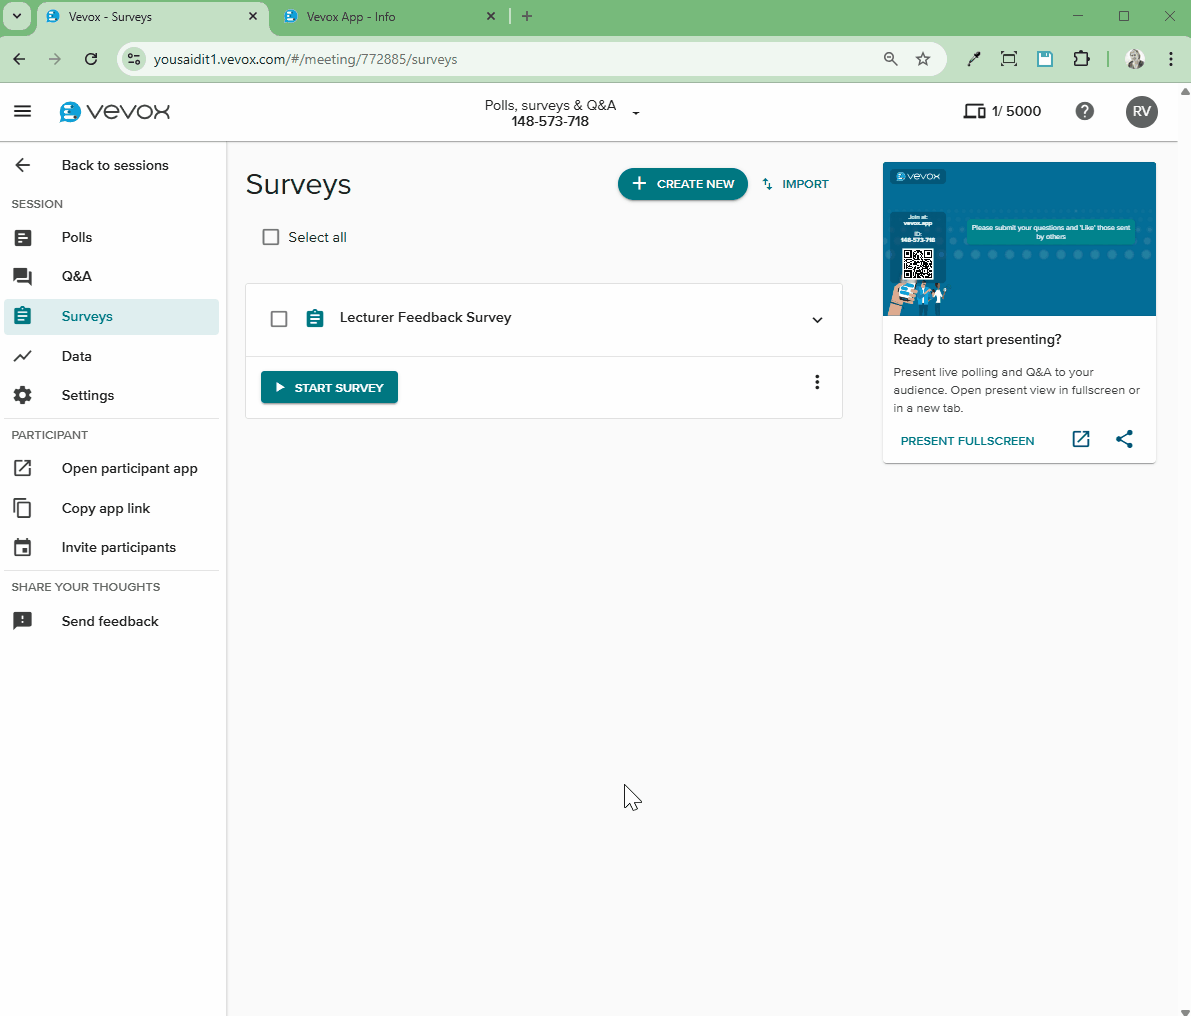Open the session dropdown under Polls, surveys & Q&A
1191x1016 pixels.
coord(636,113)
